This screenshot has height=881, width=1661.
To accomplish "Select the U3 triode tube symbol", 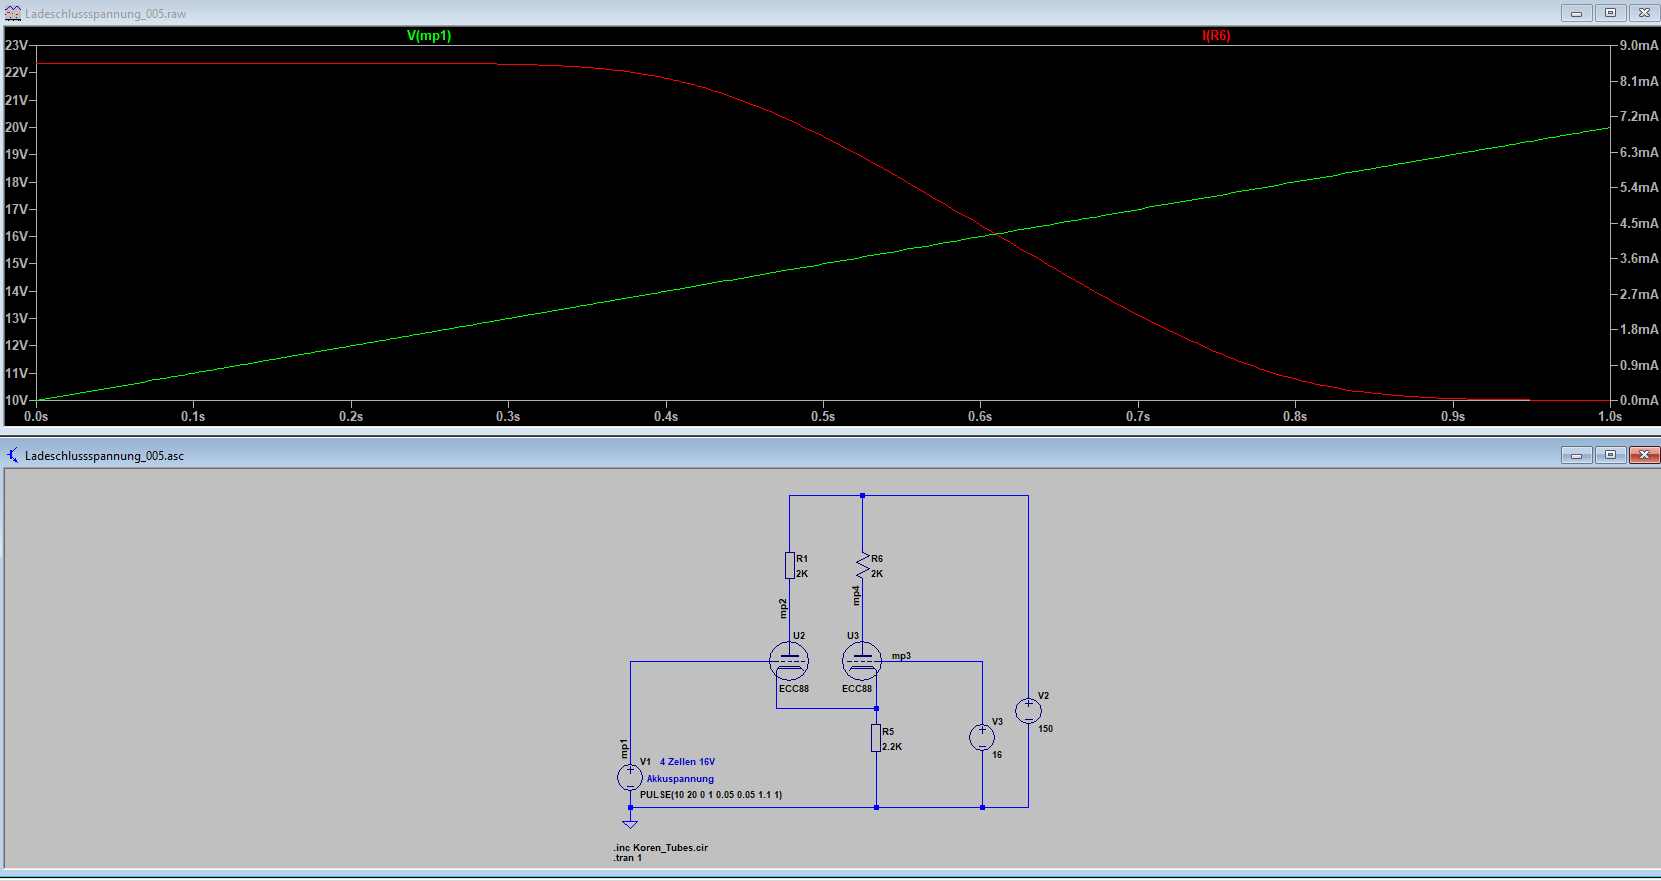I will (x=862, y=661).
